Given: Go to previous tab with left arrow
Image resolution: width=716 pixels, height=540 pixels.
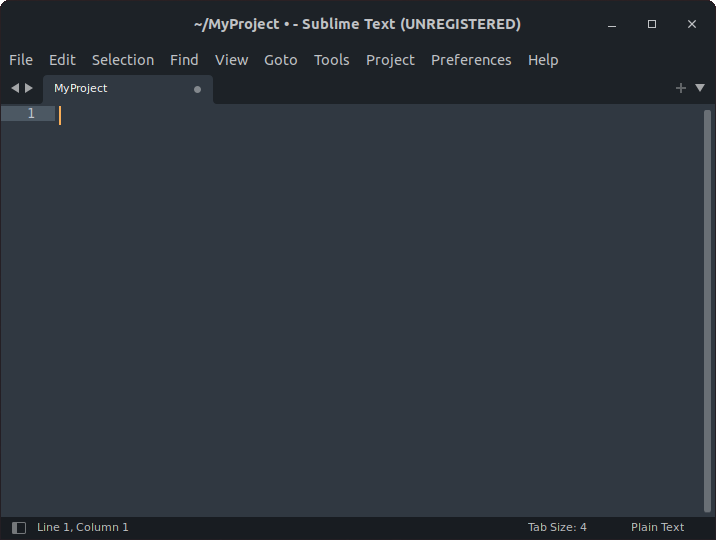Looking at the screenshot, I should click(x=15, y=88).
